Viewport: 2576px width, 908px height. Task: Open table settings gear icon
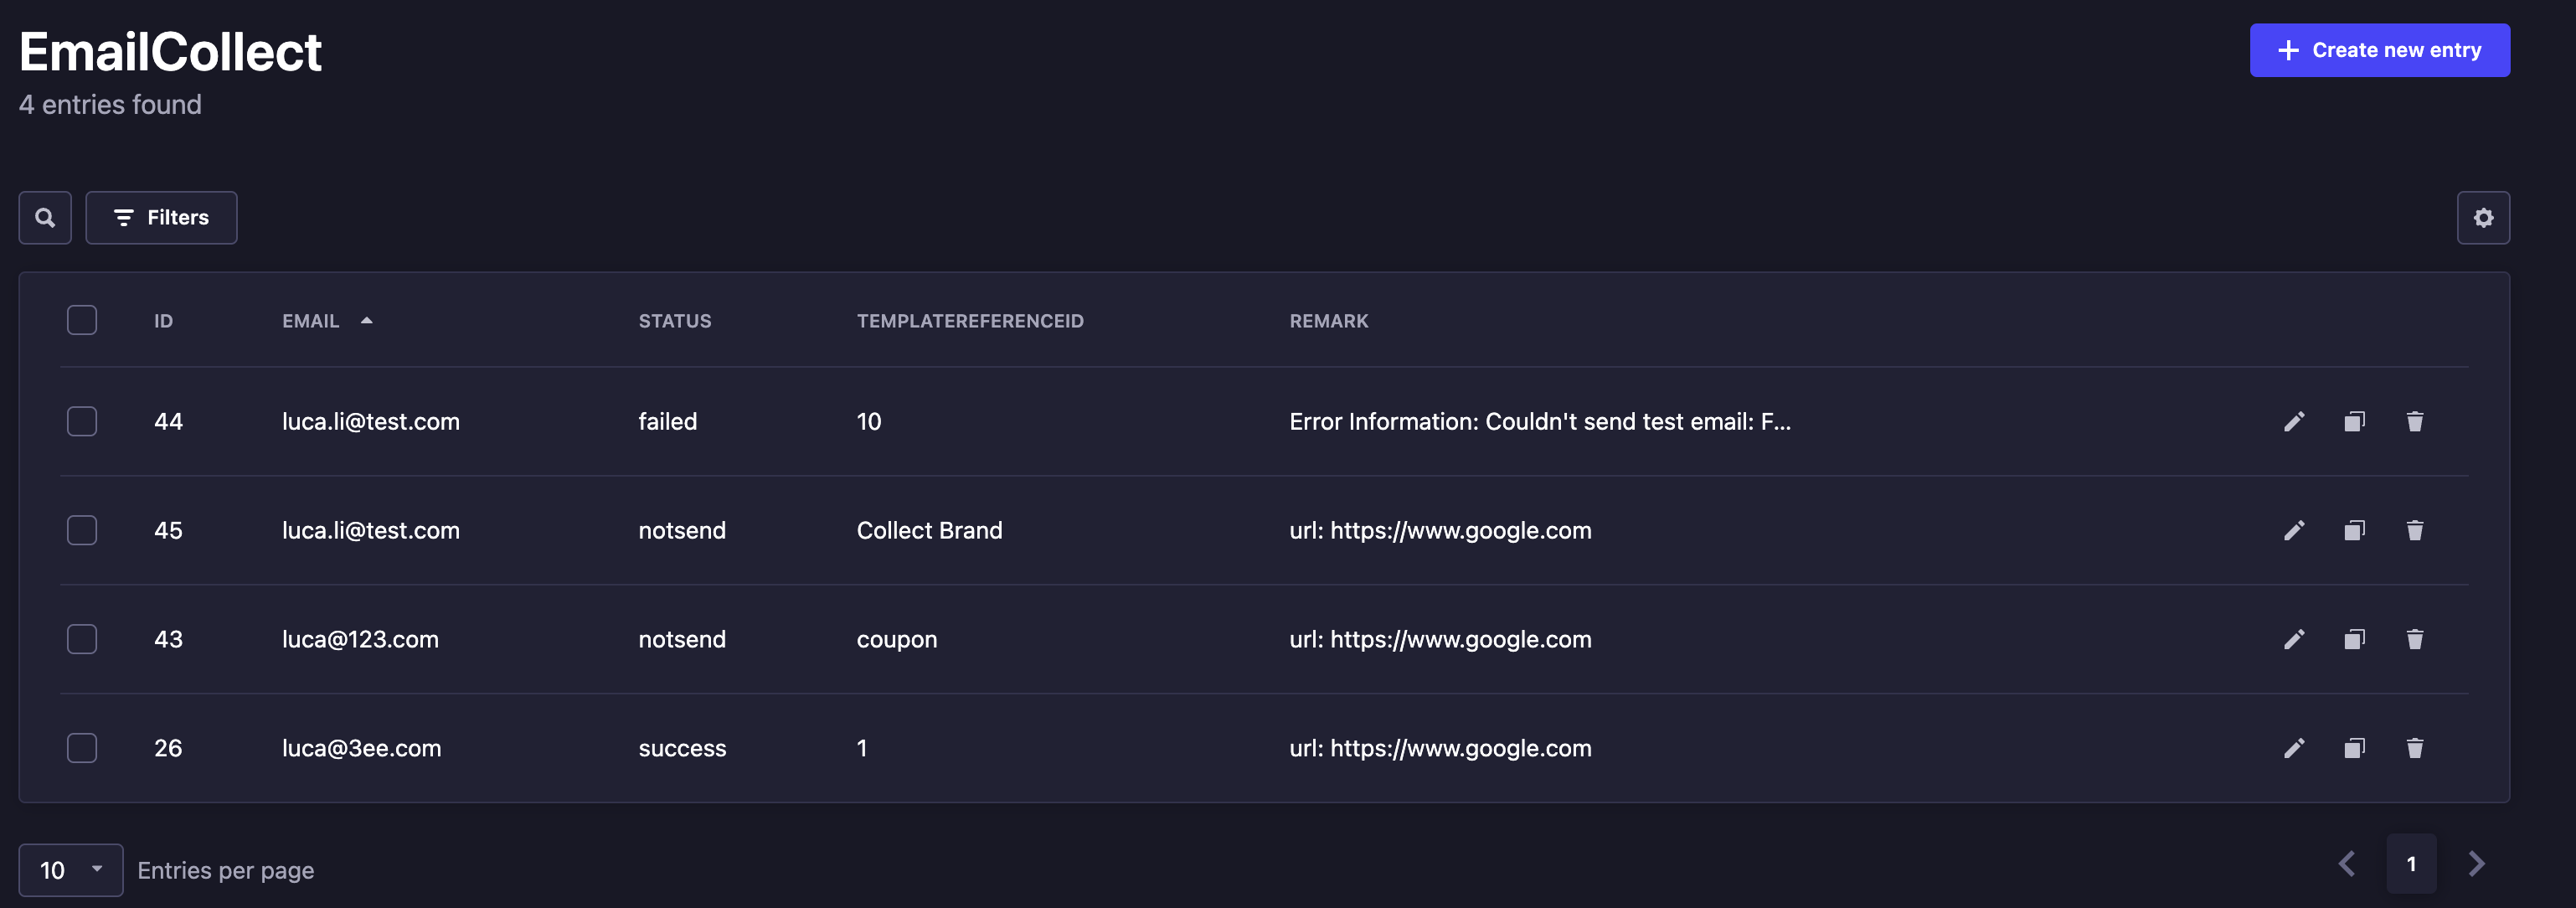(x=2483, y=217)
